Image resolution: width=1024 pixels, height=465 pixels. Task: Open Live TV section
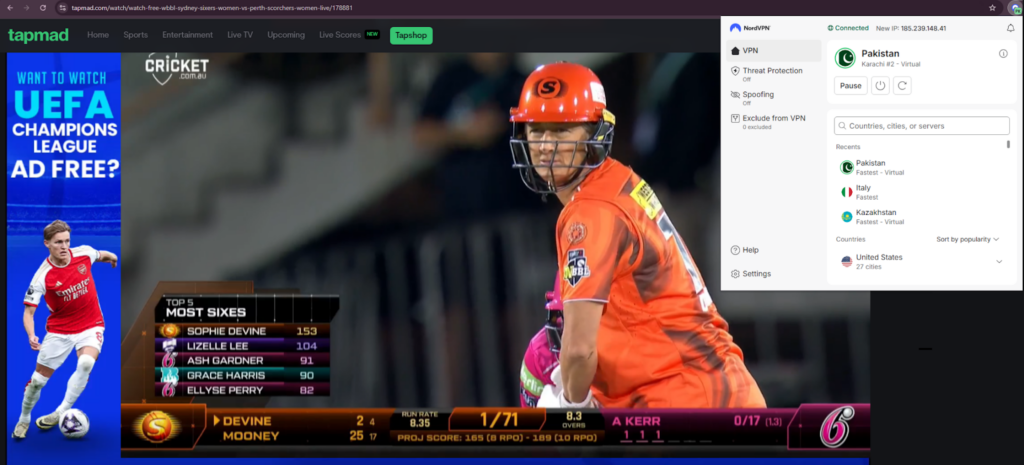pyautogui.click(x=240, y=35)
